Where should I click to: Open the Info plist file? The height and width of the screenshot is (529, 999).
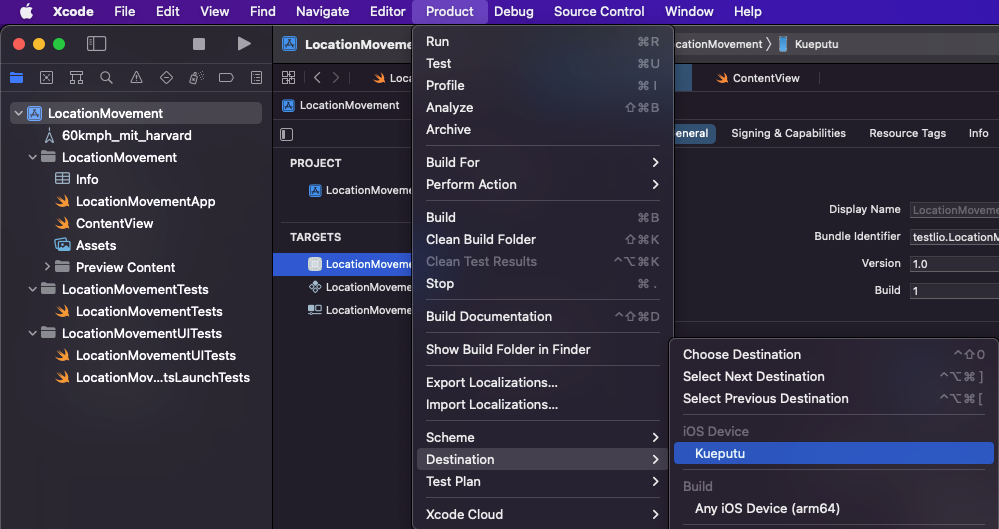pyautogui.click(x=76, y=179)
